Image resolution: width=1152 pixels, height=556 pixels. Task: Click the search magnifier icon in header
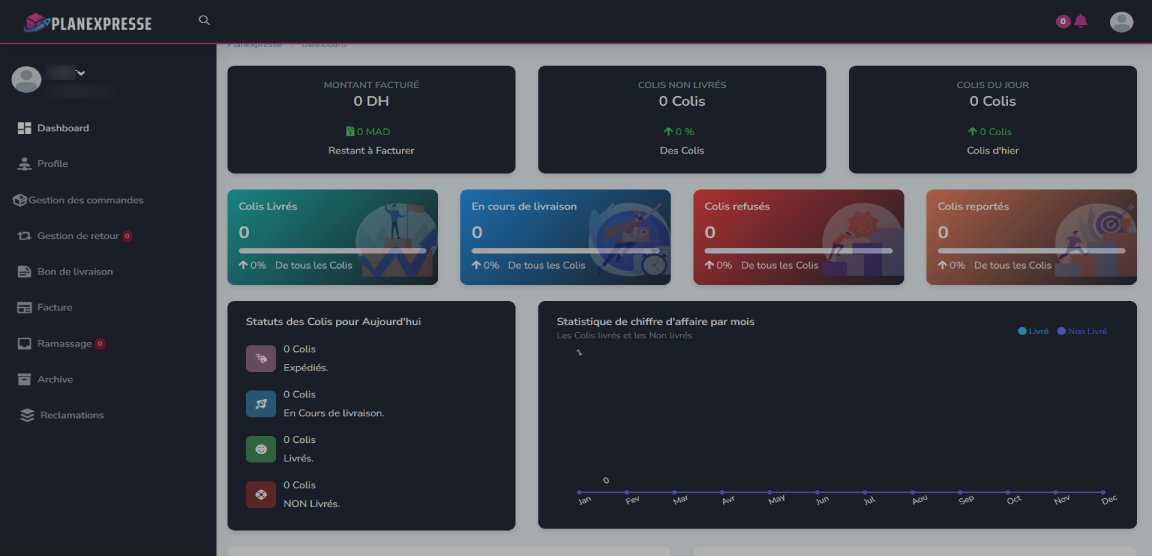point(204,20)
